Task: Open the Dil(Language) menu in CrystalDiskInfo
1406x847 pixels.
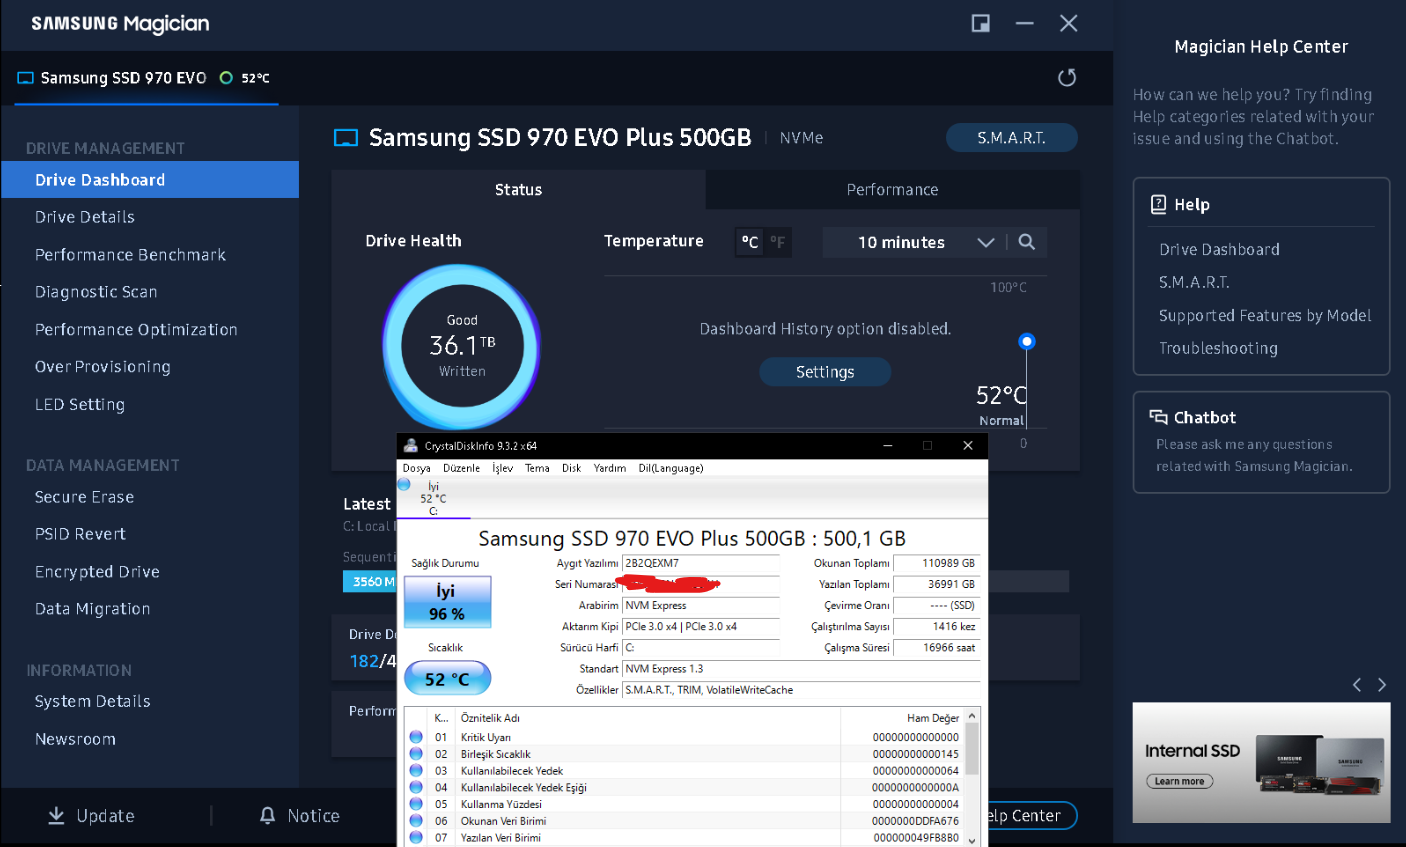Action: 671,468
